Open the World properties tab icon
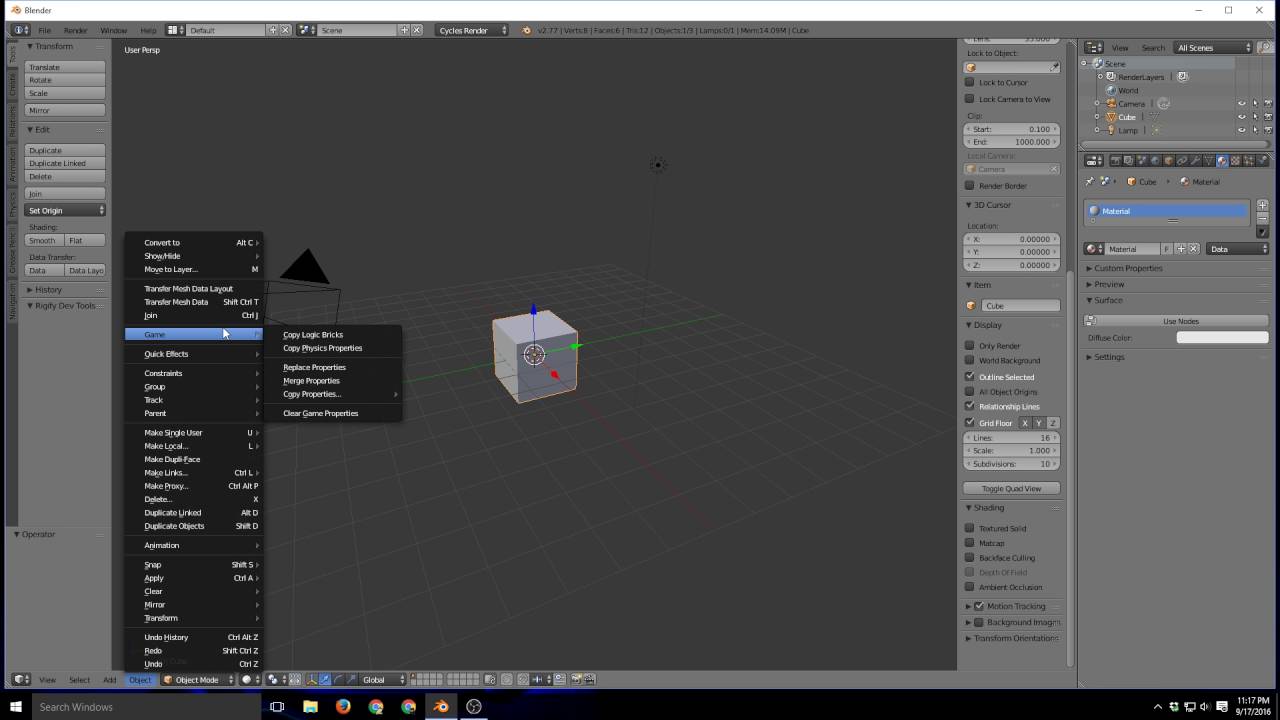1280x720 pixels. (1156, 161)
